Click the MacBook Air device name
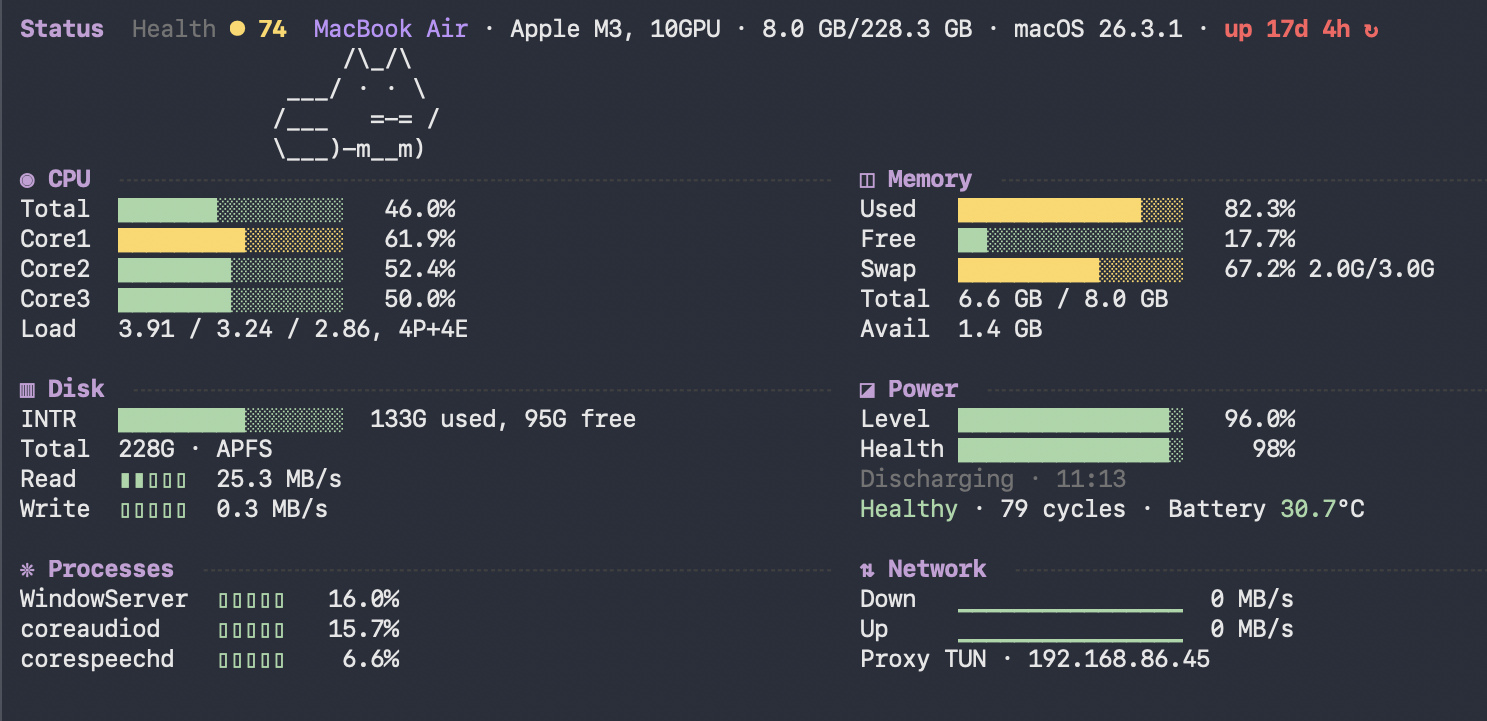 click(x=390, y=29)
